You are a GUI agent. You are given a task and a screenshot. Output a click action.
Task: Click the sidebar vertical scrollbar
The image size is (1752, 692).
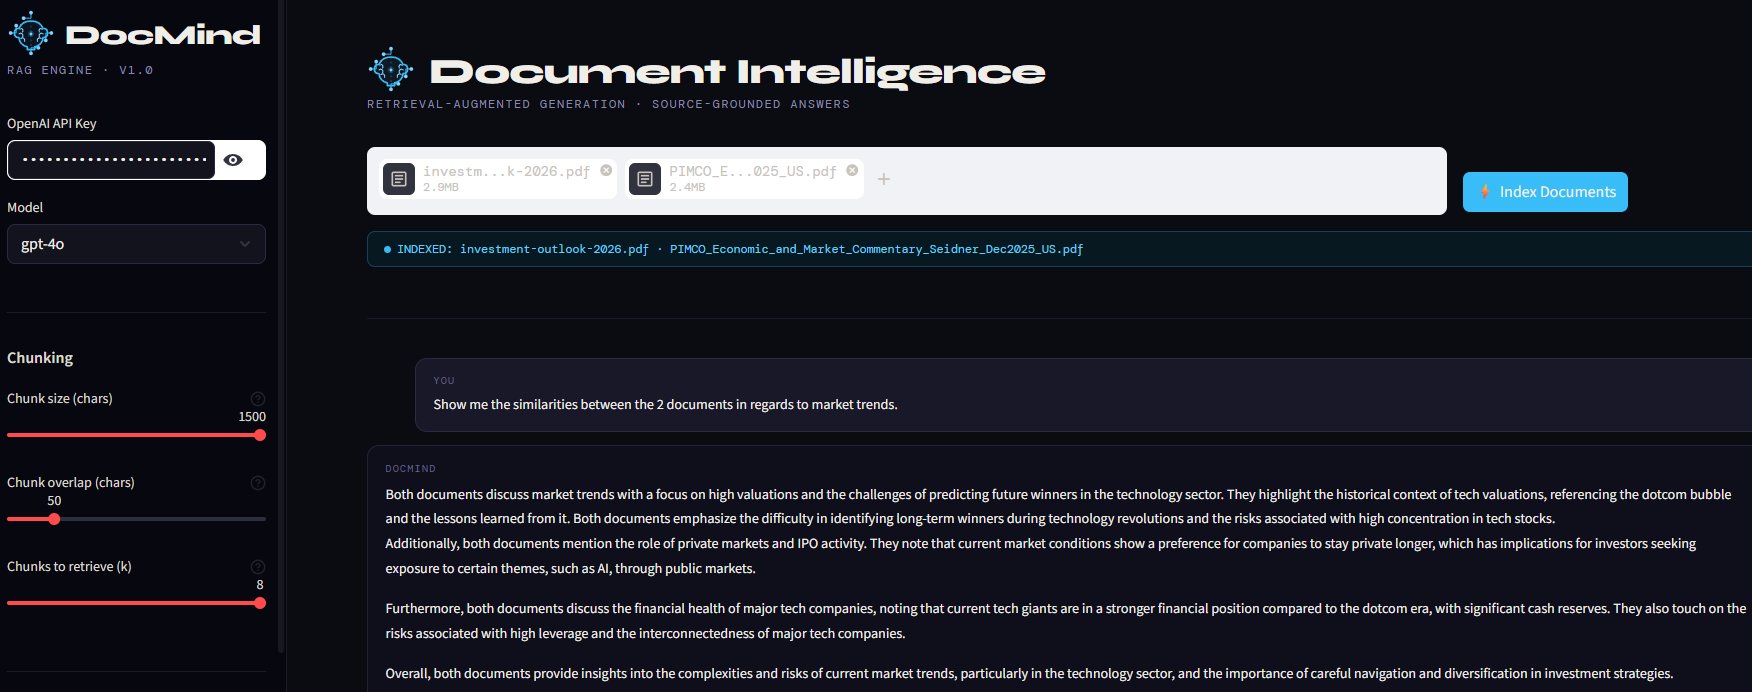pos(281,326)
